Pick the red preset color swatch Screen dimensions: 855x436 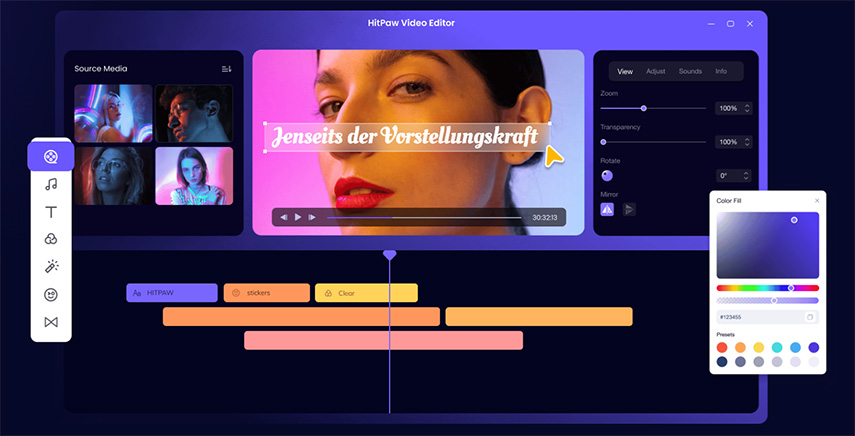pos(722,347)
